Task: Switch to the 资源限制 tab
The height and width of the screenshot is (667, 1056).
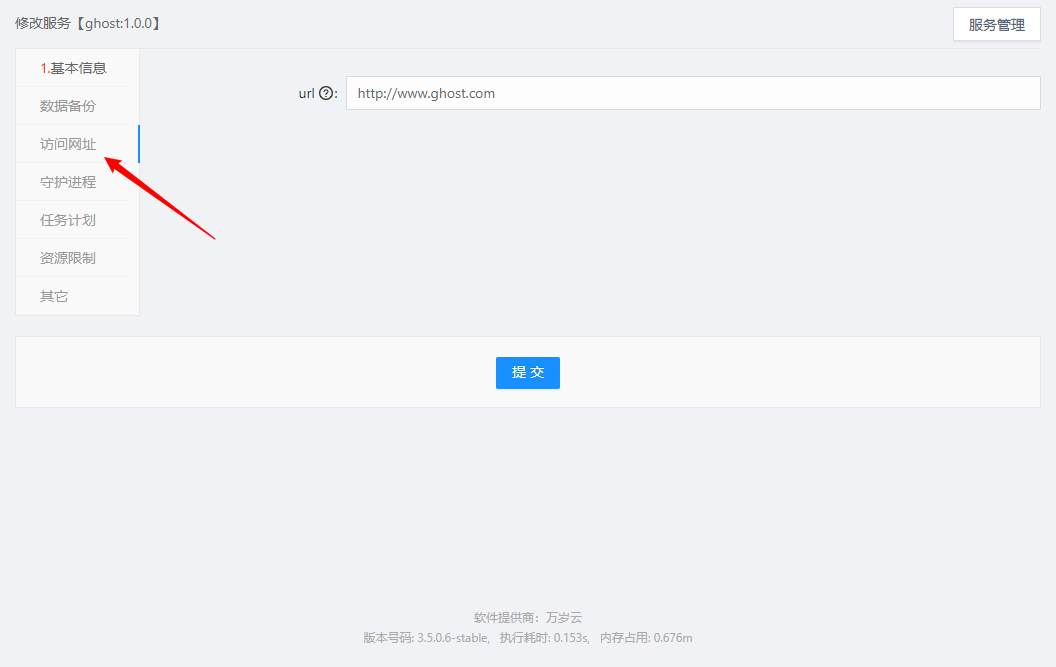Action: click(x=68, y=258)
